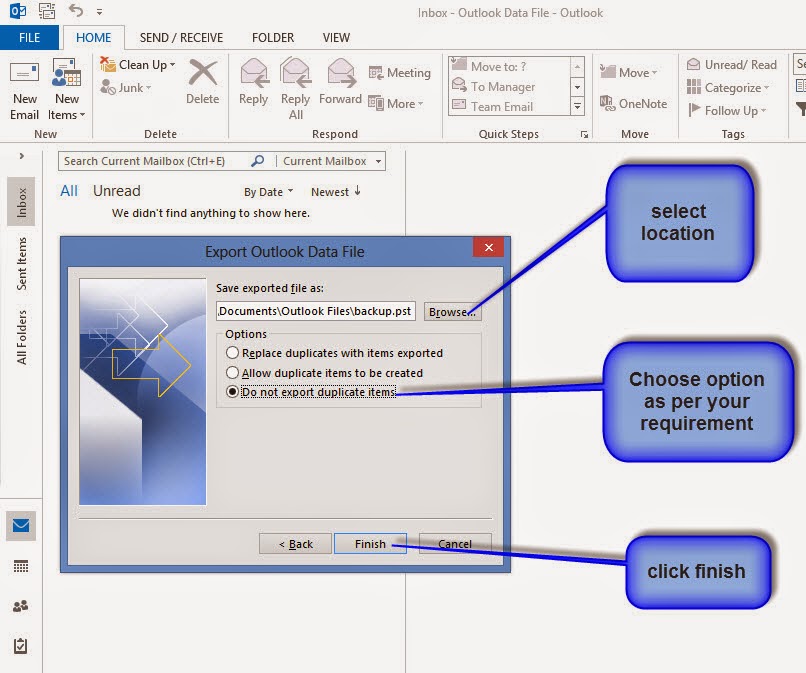Viewport: 806px width, 673px height.
Task: Switch to the SEND / RECEIVE tab
Action: point(181,38)
